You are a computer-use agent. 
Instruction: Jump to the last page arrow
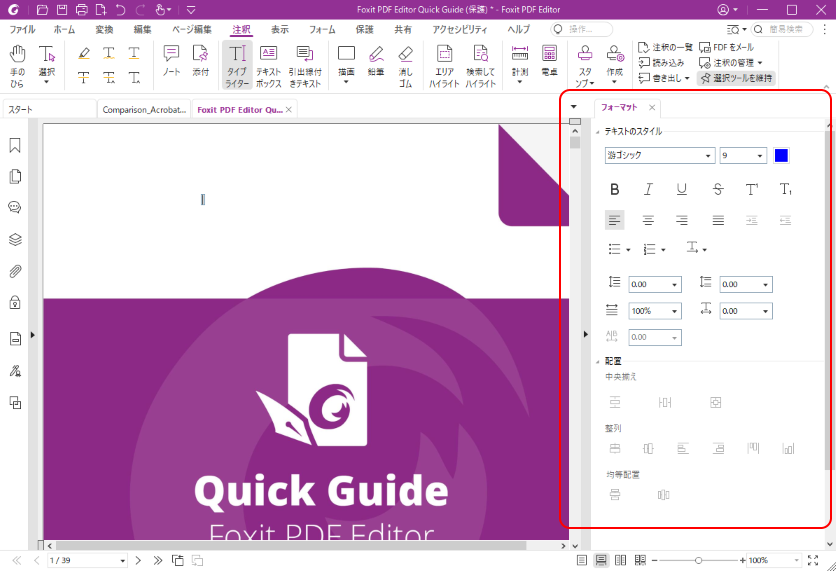click(x=157, y=560)
